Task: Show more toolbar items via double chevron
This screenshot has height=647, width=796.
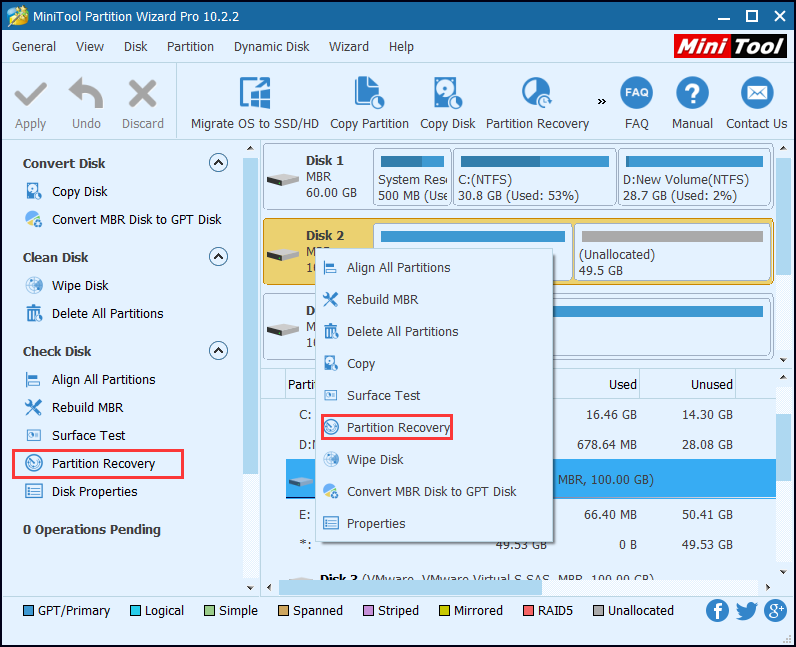Action: [x=602, y=102]
